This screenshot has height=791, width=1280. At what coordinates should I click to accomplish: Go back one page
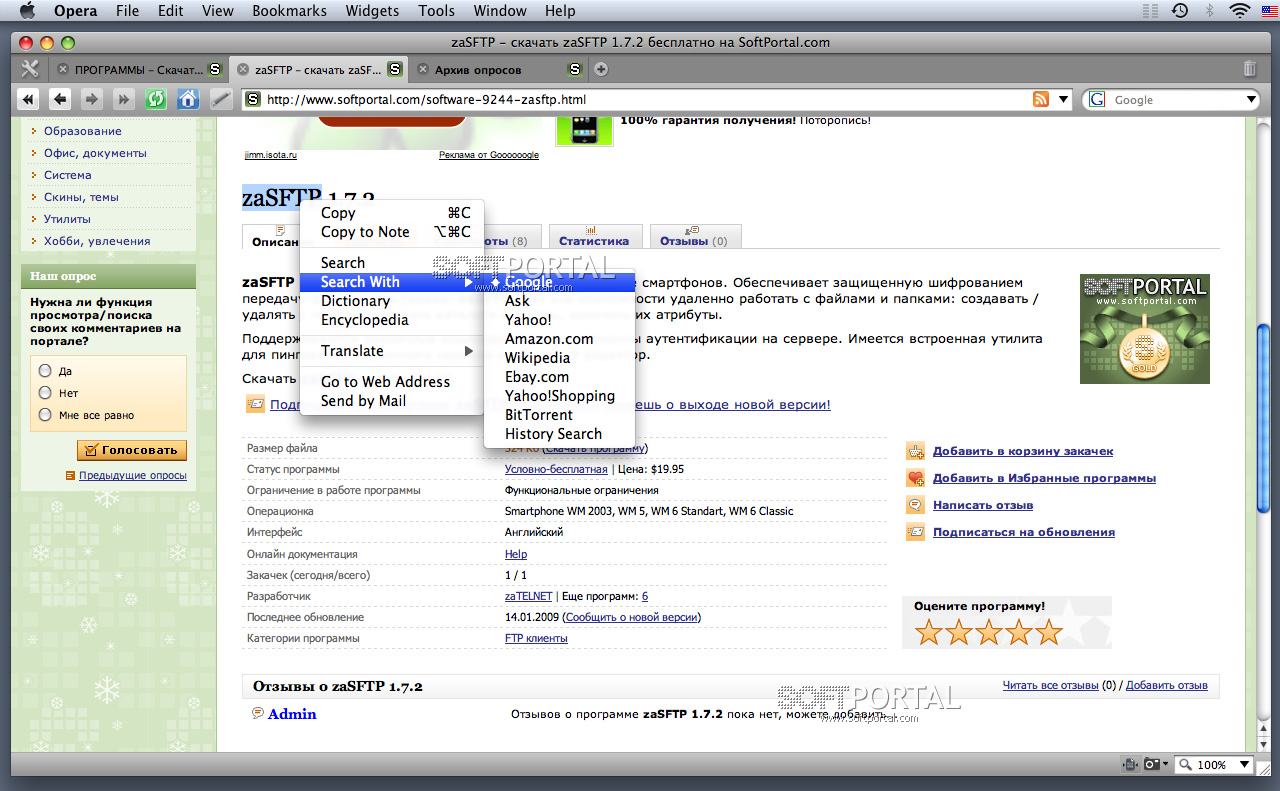pyautogui.click(x=60, y=99)
